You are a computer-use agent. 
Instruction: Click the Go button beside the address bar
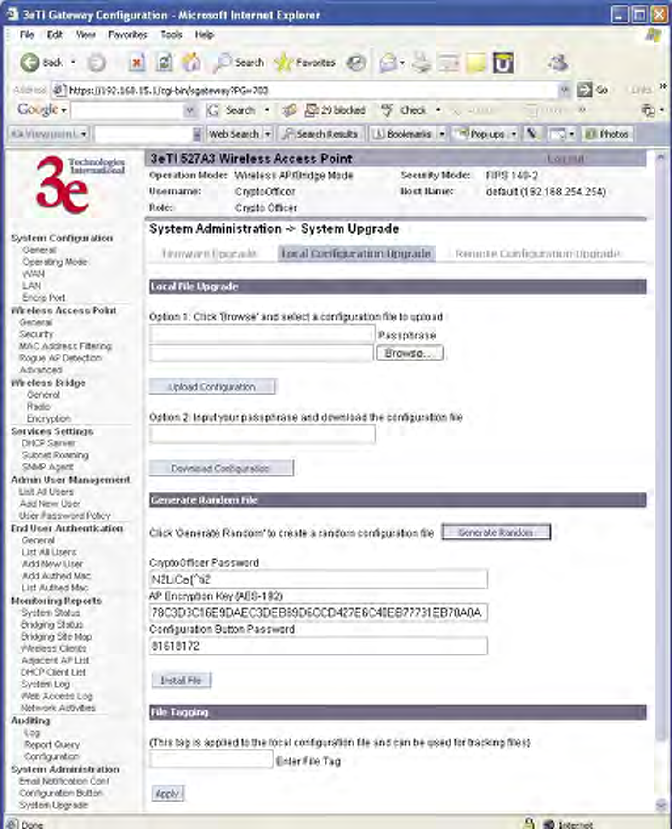(592, 90)
